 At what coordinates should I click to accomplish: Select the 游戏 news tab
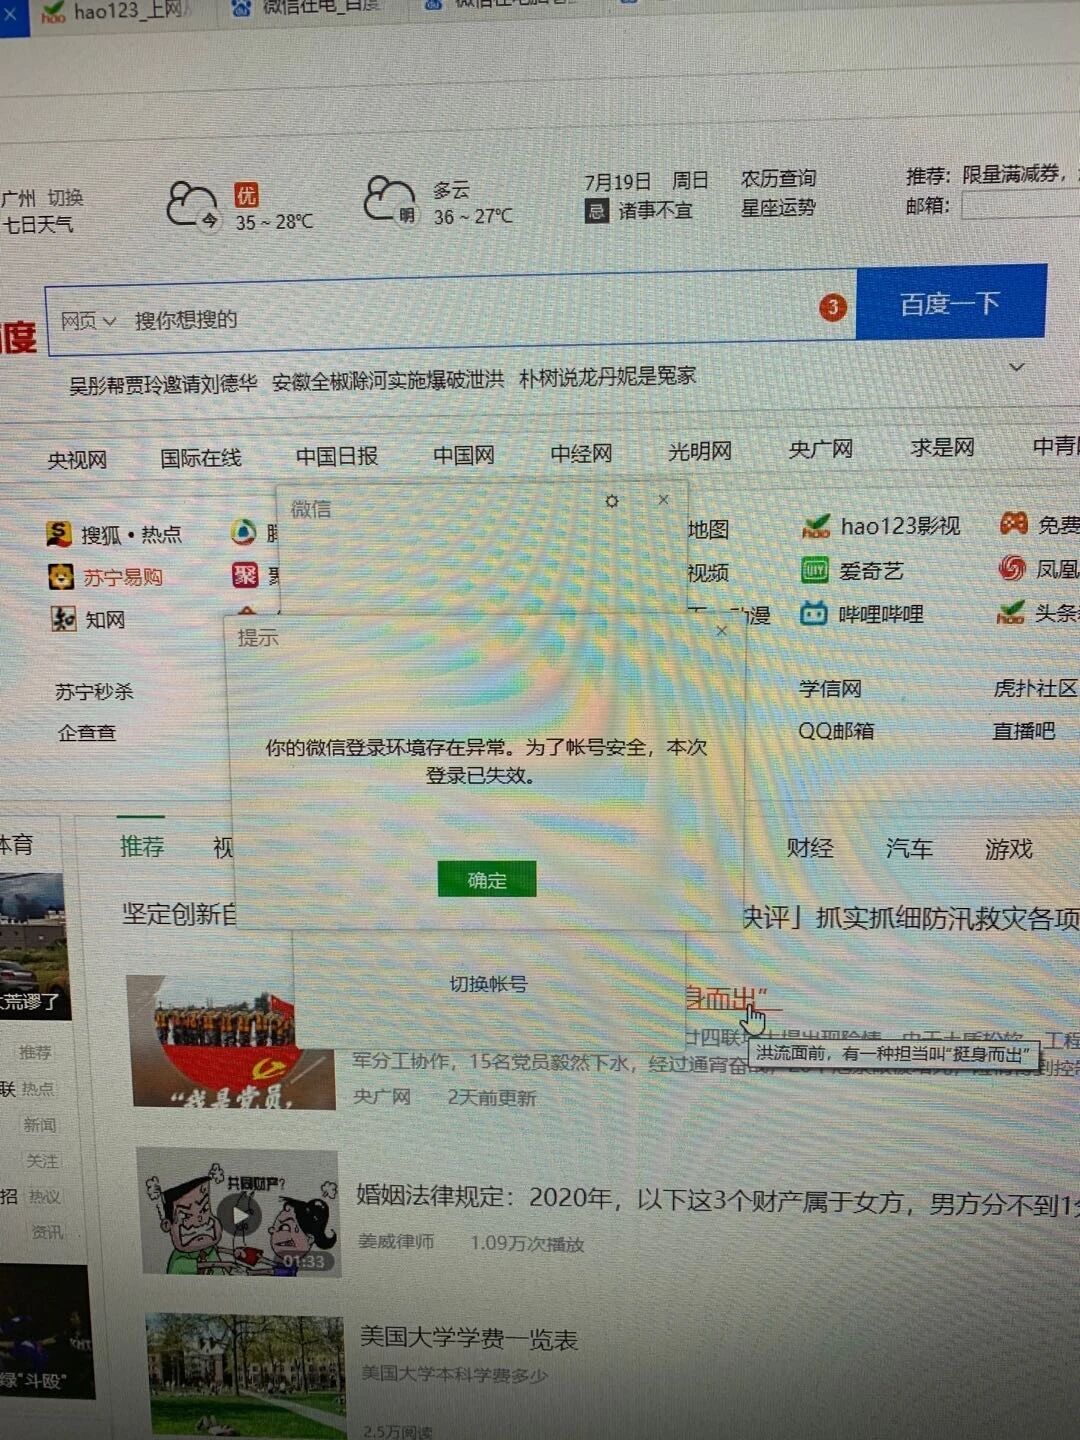1009,849
